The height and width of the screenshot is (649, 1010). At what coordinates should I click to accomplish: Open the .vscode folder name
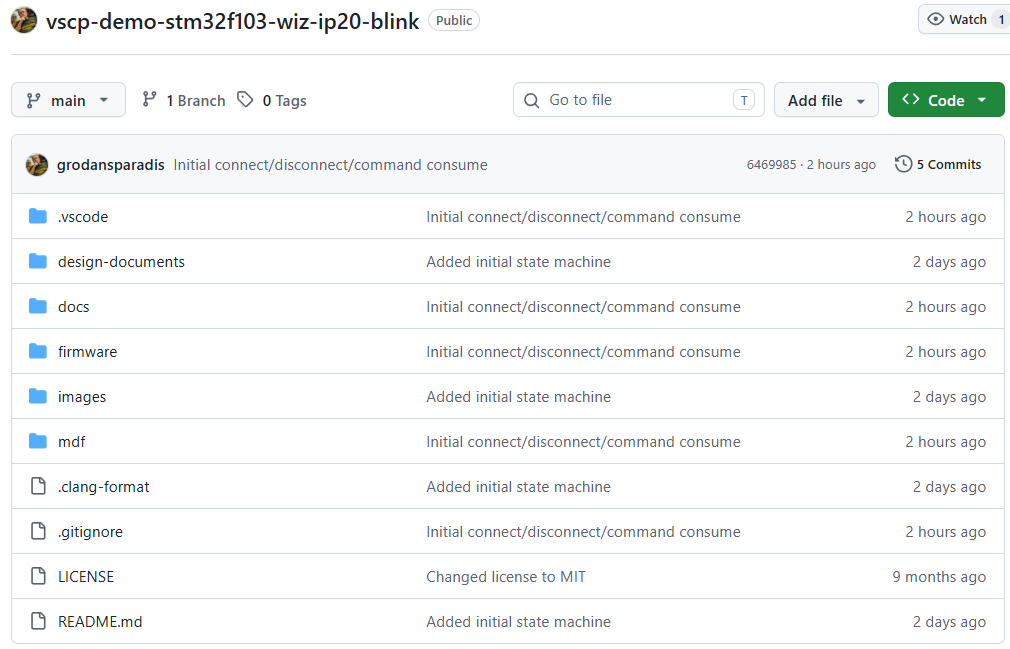(x=83, y=217)
